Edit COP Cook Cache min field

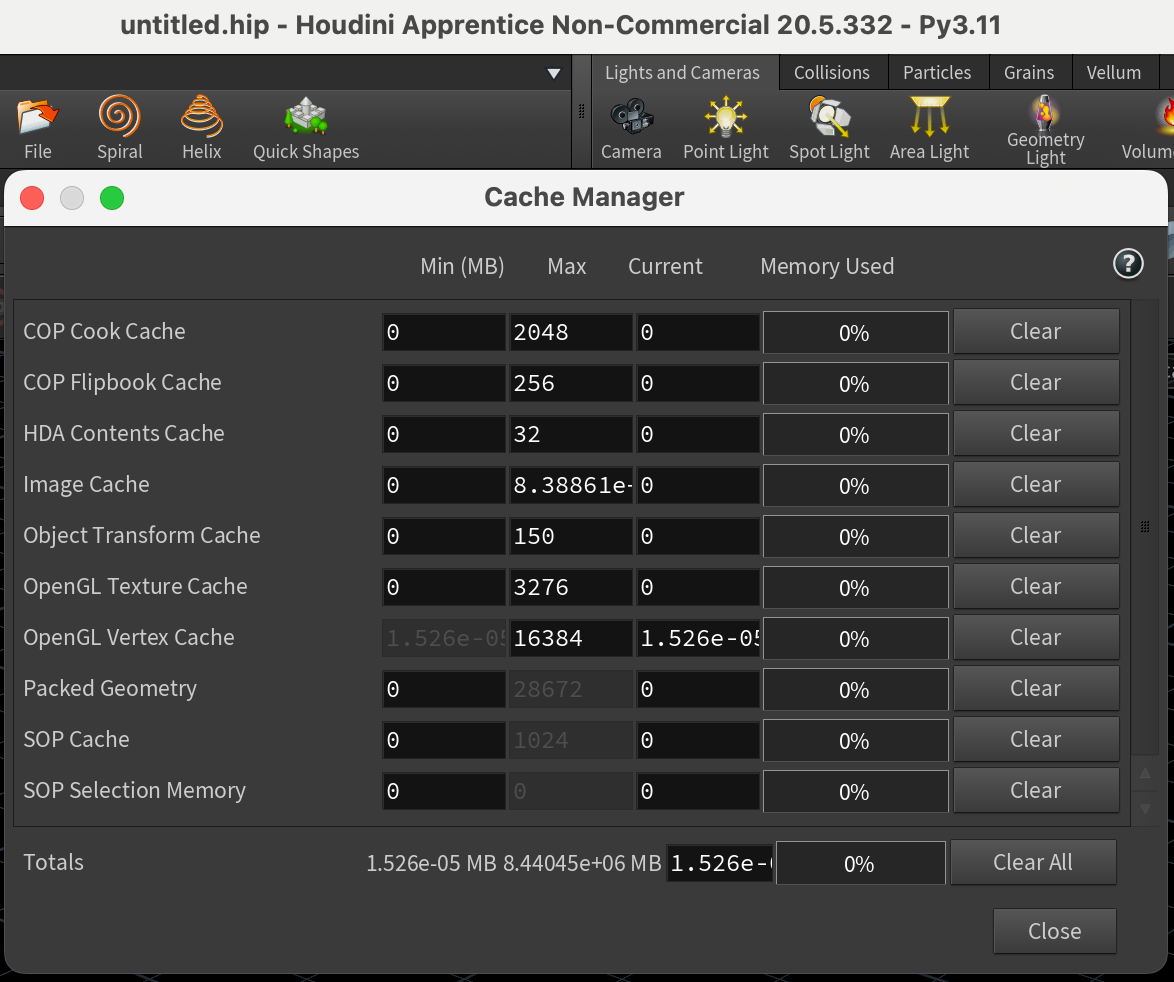(444, 332)
